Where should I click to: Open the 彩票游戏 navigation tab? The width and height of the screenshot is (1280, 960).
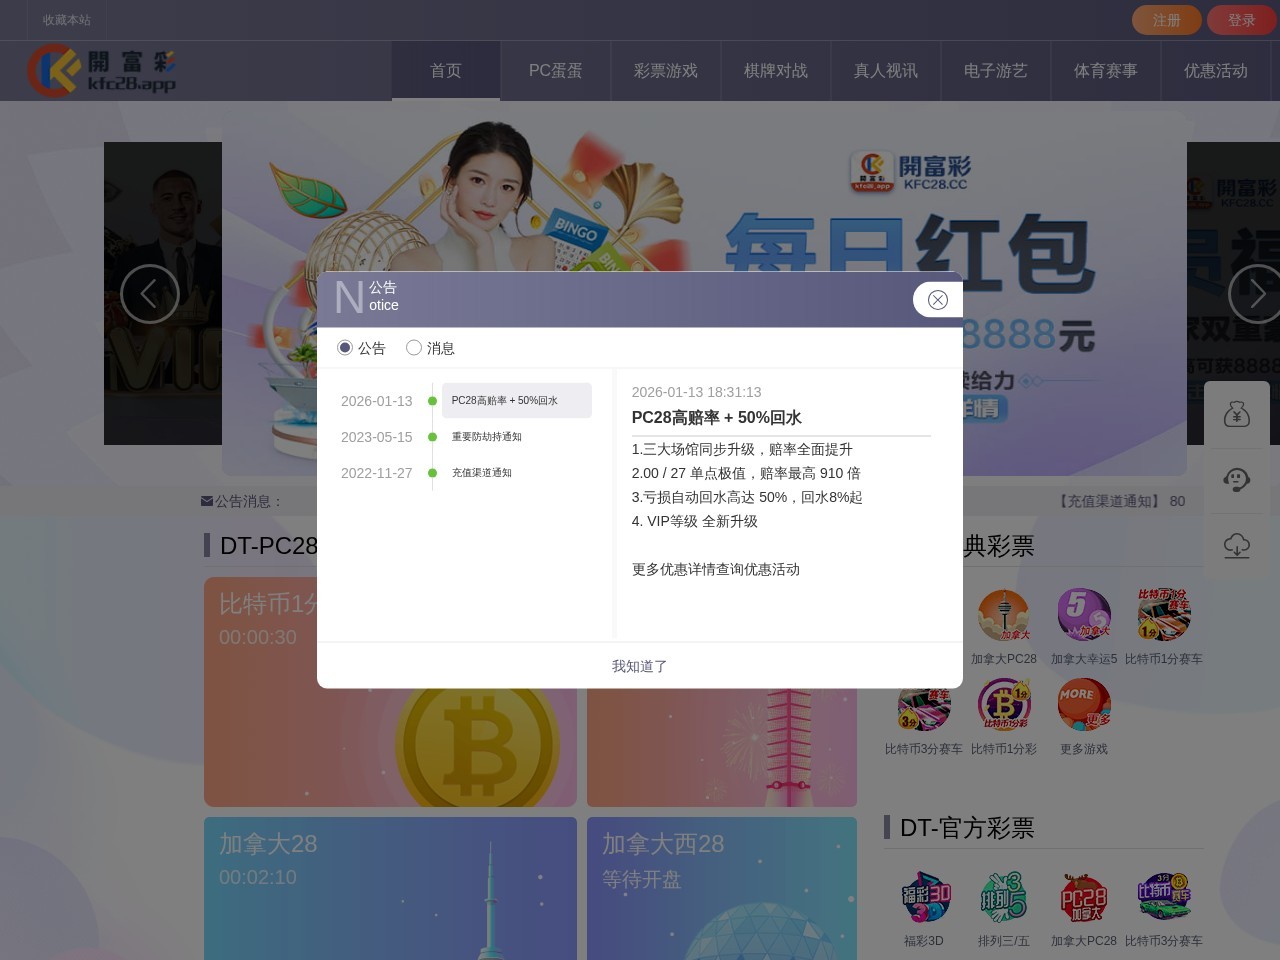coord(666,70)
